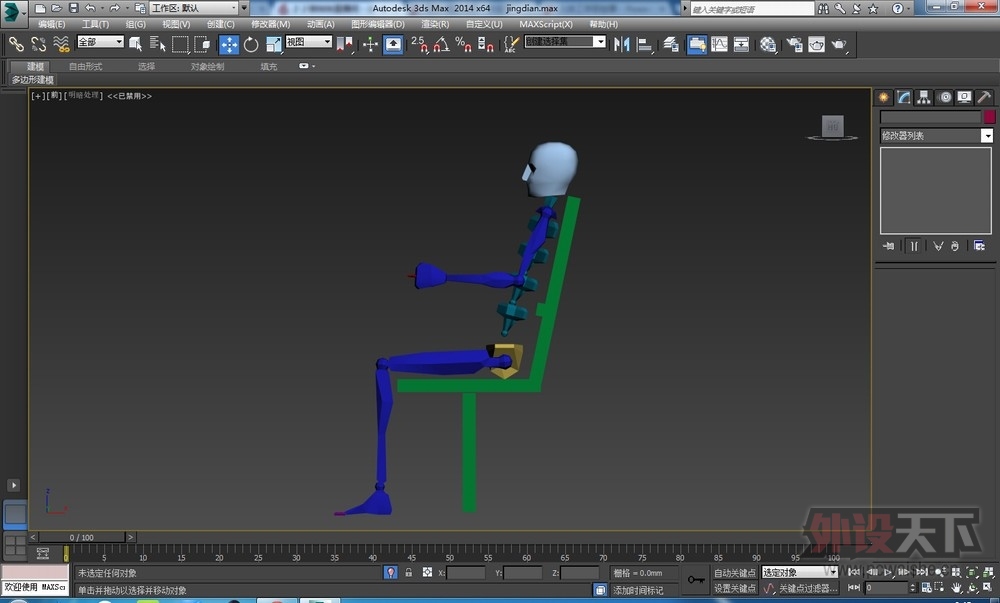Open the Schematic View
The image size is (1000, 603).
(x=741, y=44)
